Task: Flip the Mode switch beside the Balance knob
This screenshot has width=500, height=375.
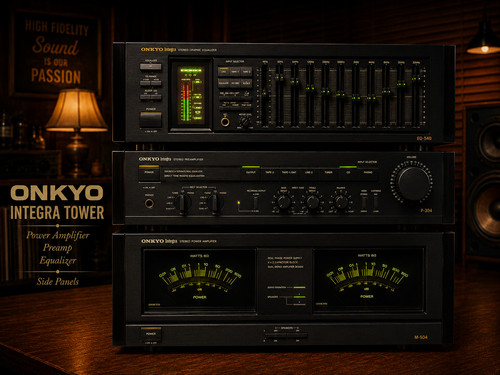Action: point(364,203)
